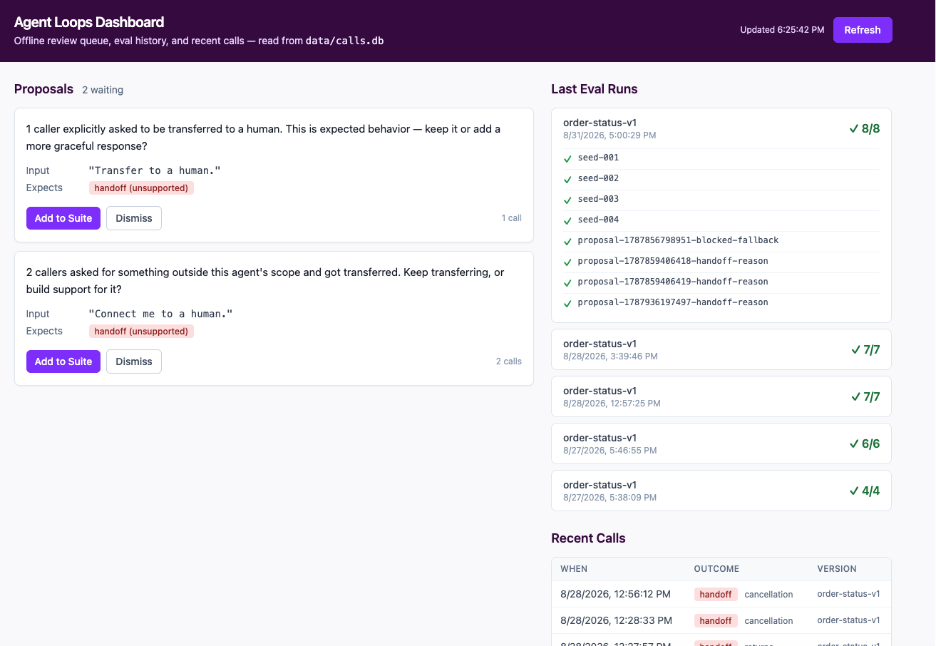Screen dimensions: 936x646
Task: Click "cancellation" reason on the 12:56:12 PM call
Action: 769,595
